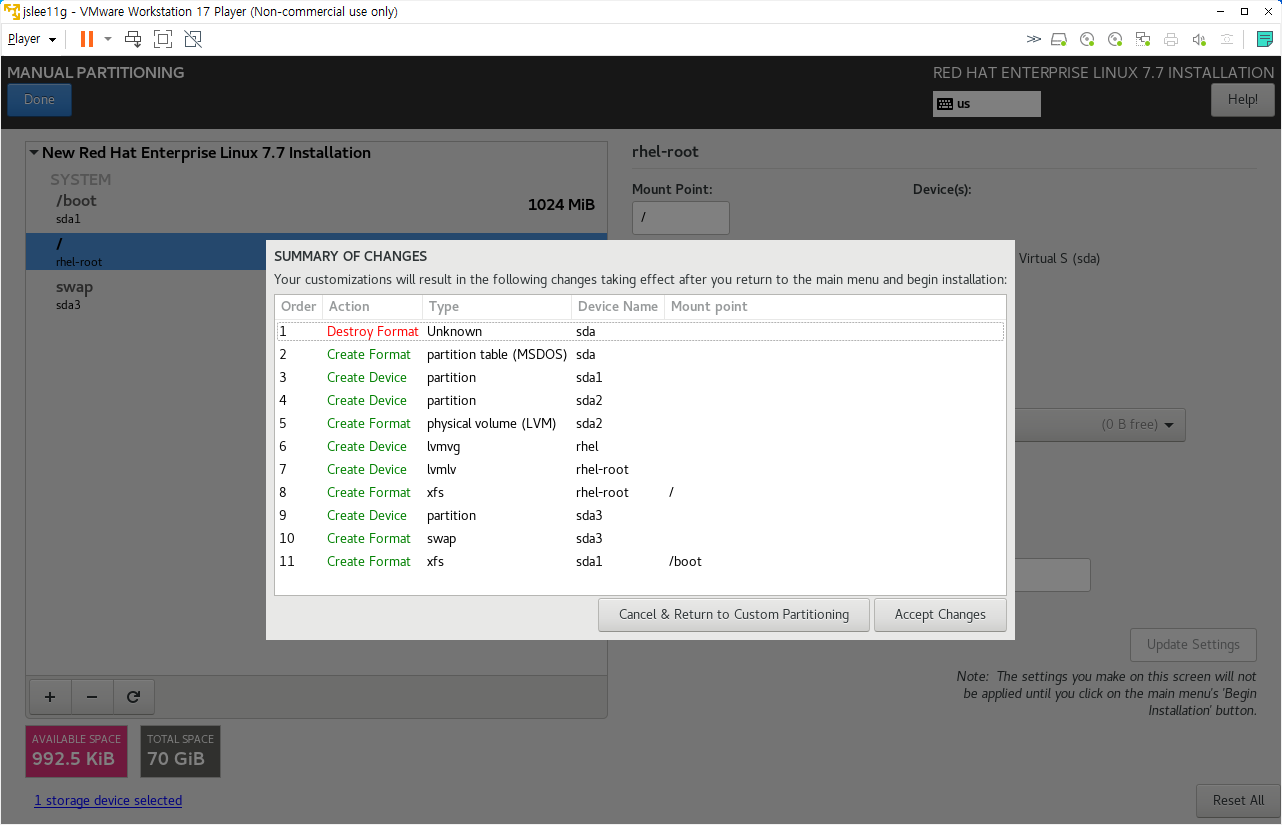The width and height of the screenshot is (1282, 825).
Task: Select the lvmvg rhel row
Action: tap(640, 446)
